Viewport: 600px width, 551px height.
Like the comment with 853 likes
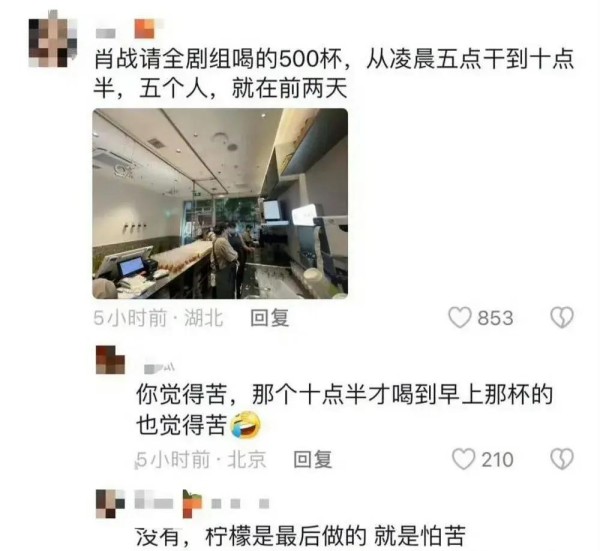click(x=460, y=318)
